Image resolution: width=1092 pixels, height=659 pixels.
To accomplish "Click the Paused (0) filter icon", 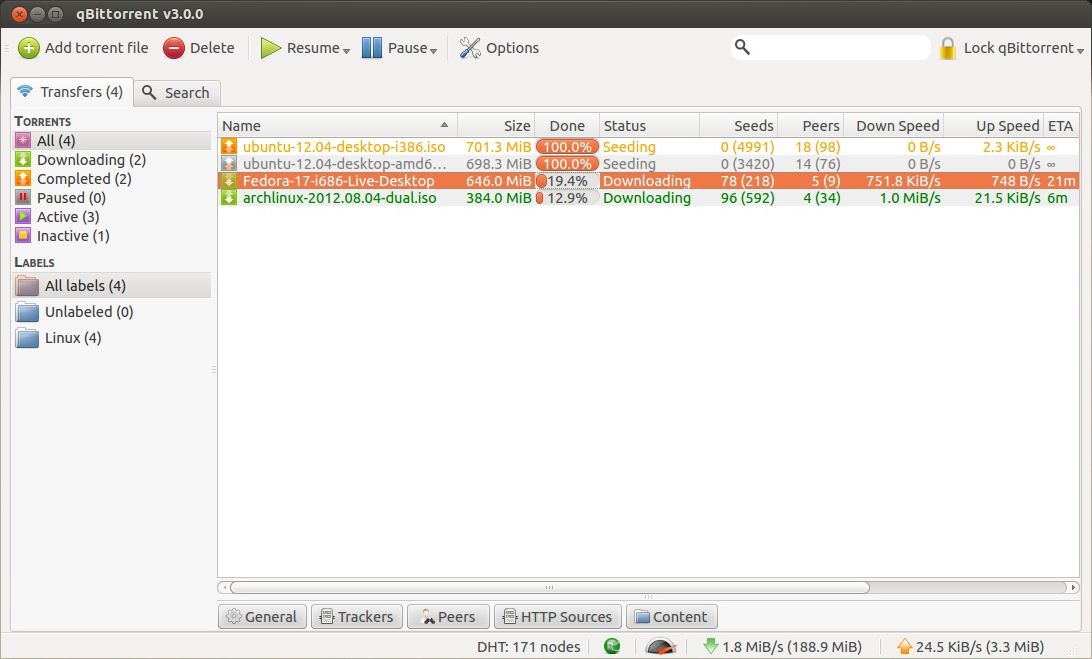I will coord(23,198).
